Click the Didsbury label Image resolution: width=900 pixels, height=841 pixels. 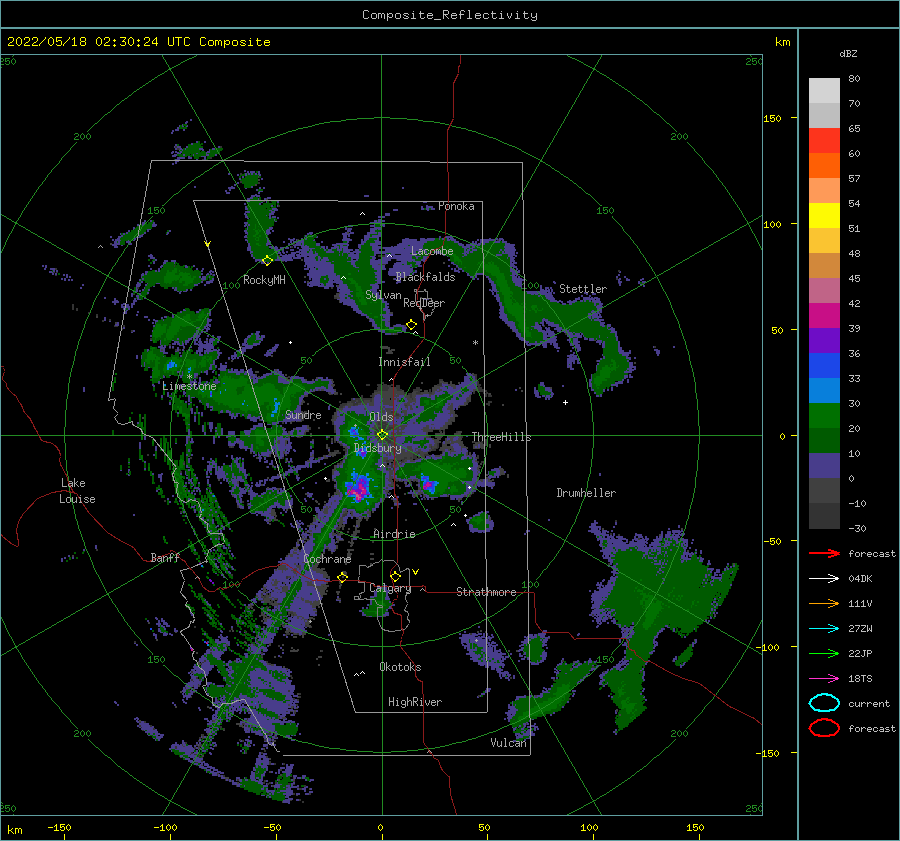click(378, 448)
